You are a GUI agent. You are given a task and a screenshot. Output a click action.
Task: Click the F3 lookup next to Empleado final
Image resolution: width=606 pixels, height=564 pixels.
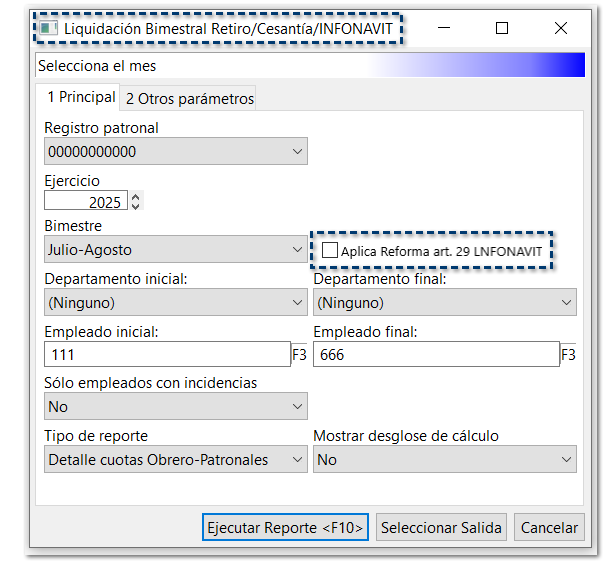click(x=568, y=355)
